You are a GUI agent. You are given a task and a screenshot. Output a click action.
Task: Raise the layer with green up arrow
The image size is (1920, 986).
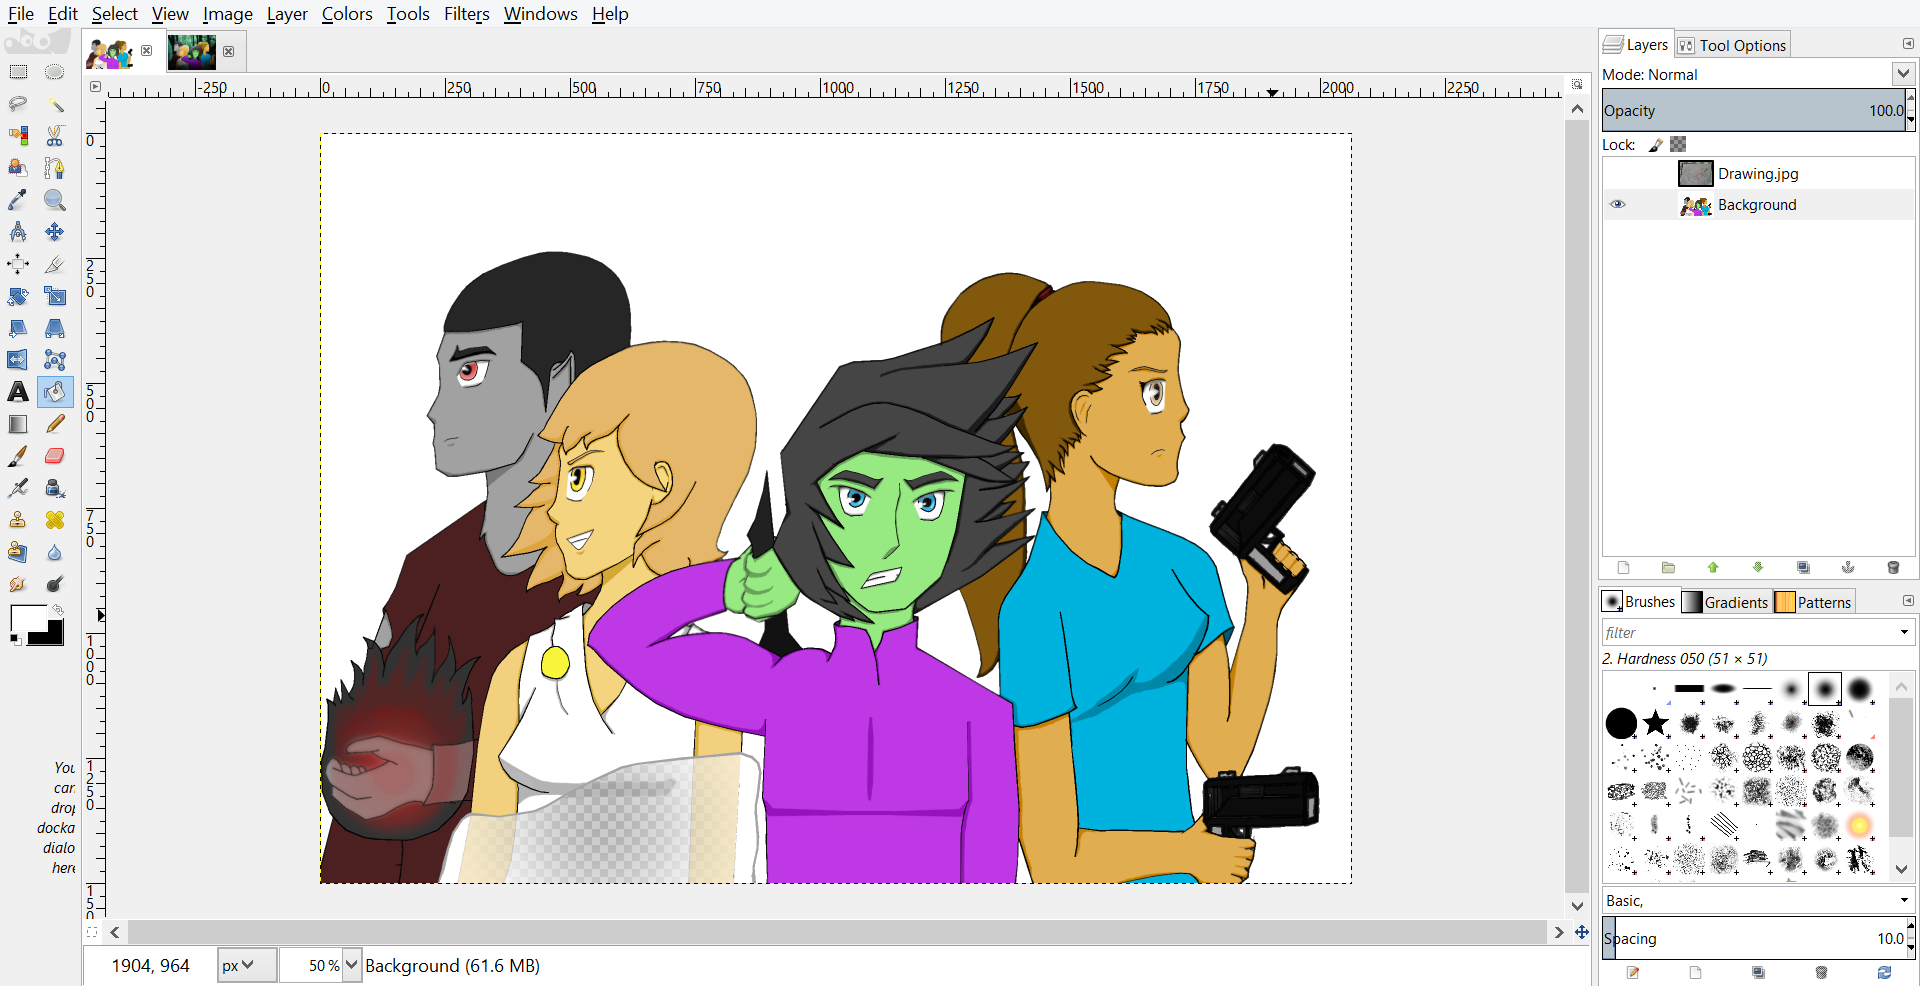1713,567
